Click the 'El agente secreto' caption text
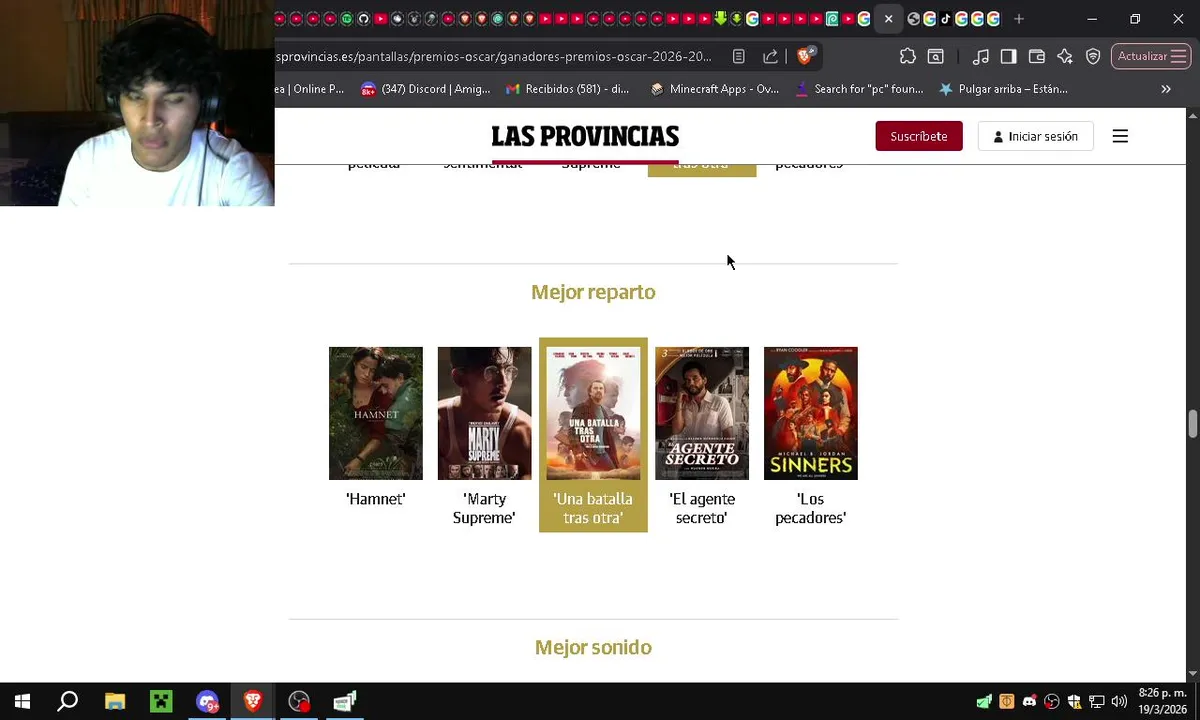 pyautogui.click(x=702, y=508)
